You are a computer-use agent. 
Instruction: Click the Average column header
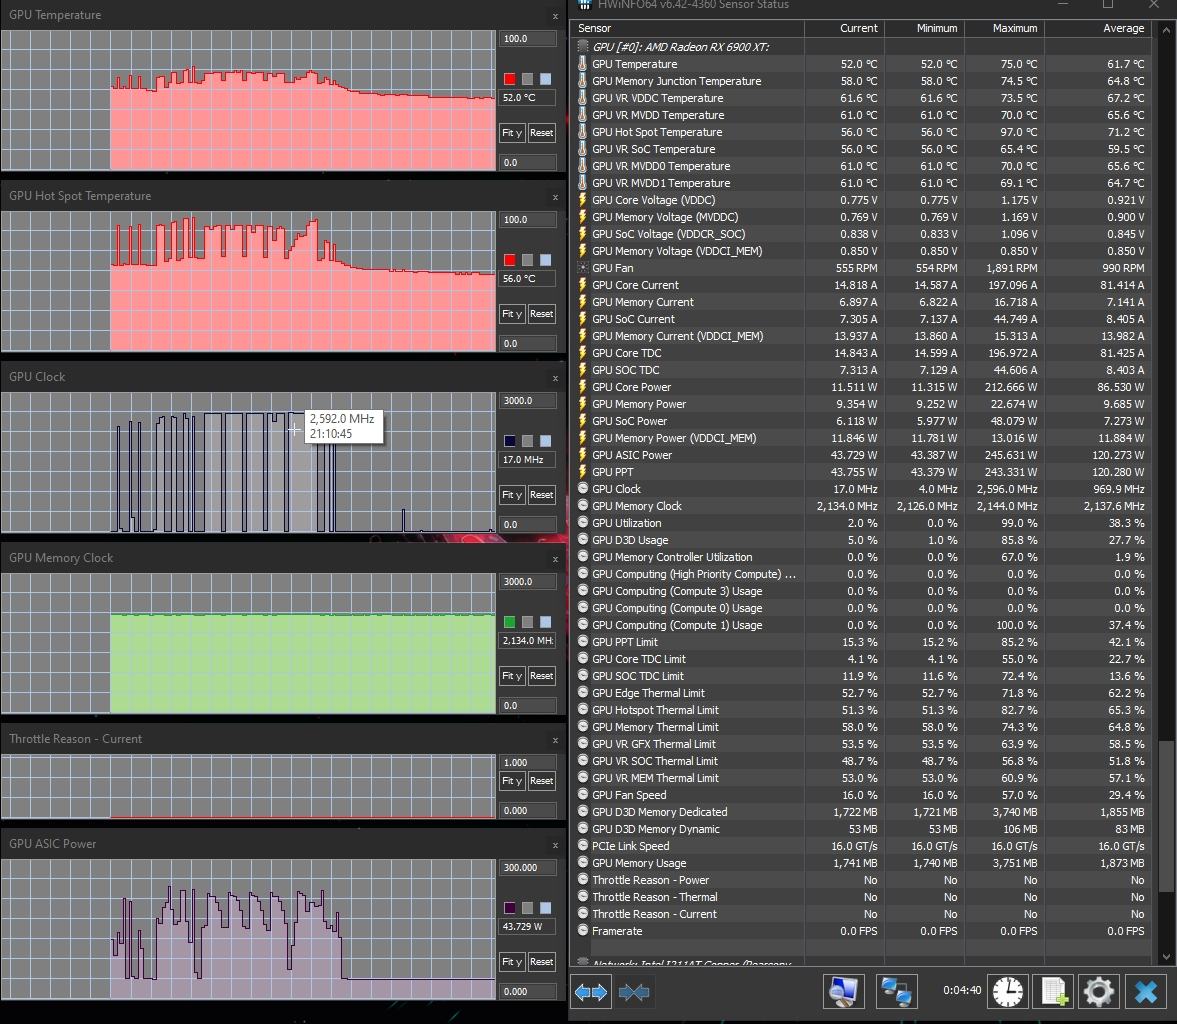[1098, 28]
